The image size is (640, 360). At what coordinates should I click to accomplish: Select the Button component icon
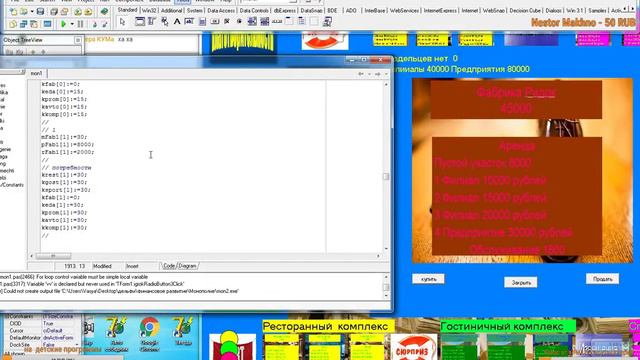tap(215, 21)
